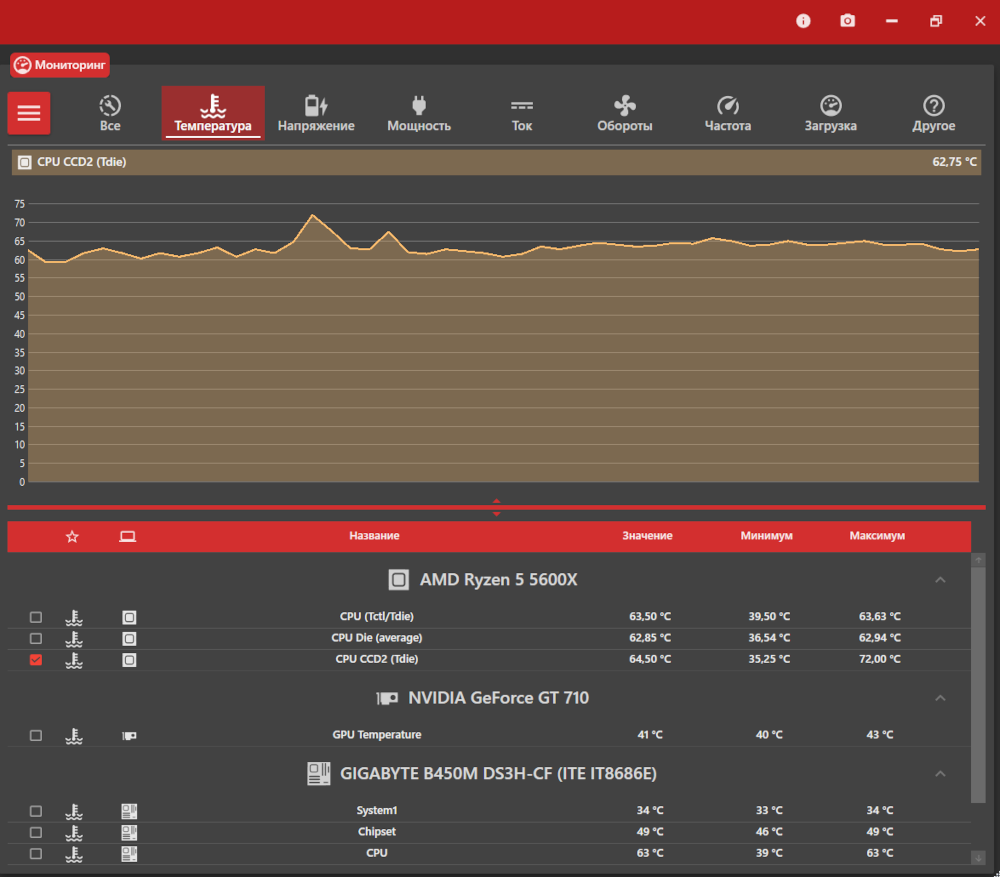
Task: Uncheck the CPU CCD2 (Tdie) checkbox
Action: (x=36, y=660)
